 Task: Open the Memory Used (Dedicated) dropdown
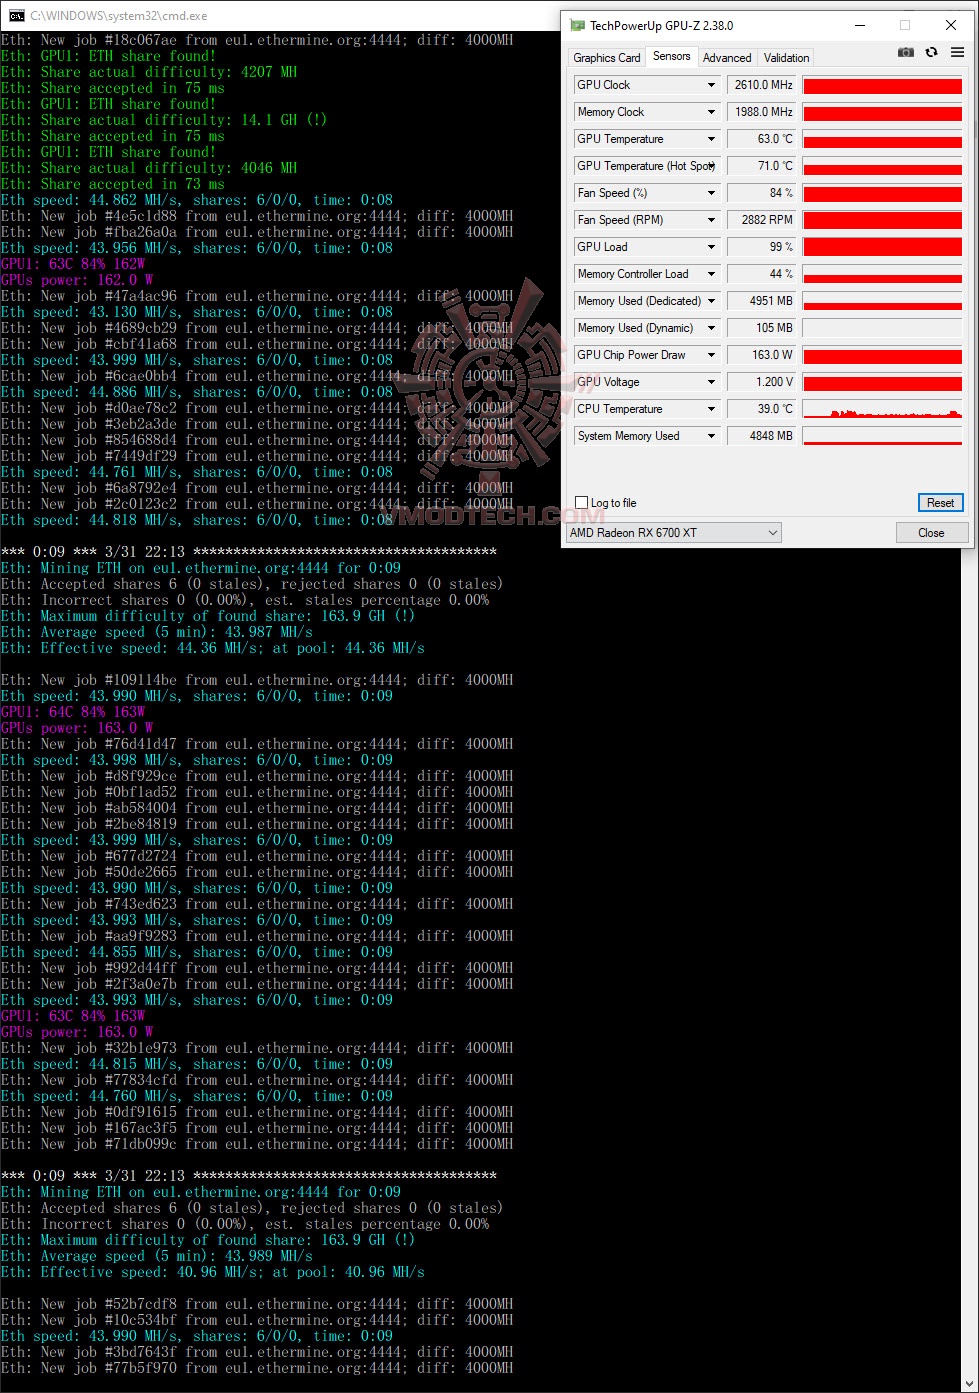coord(711,301)
